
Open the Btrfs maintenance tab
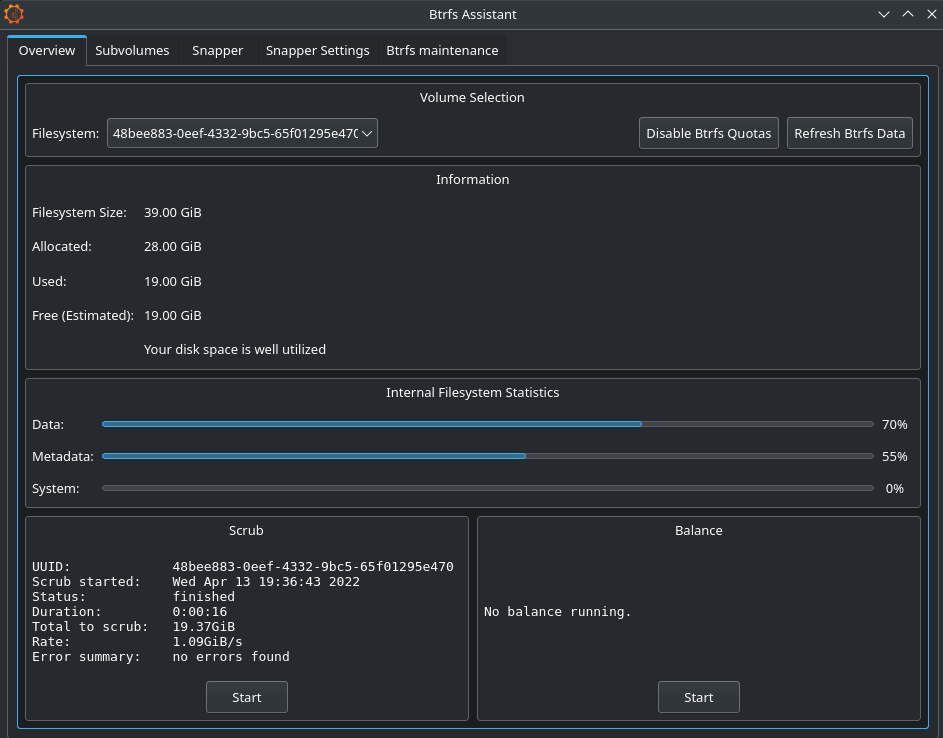pyautogui.click(x=442, y=51)
